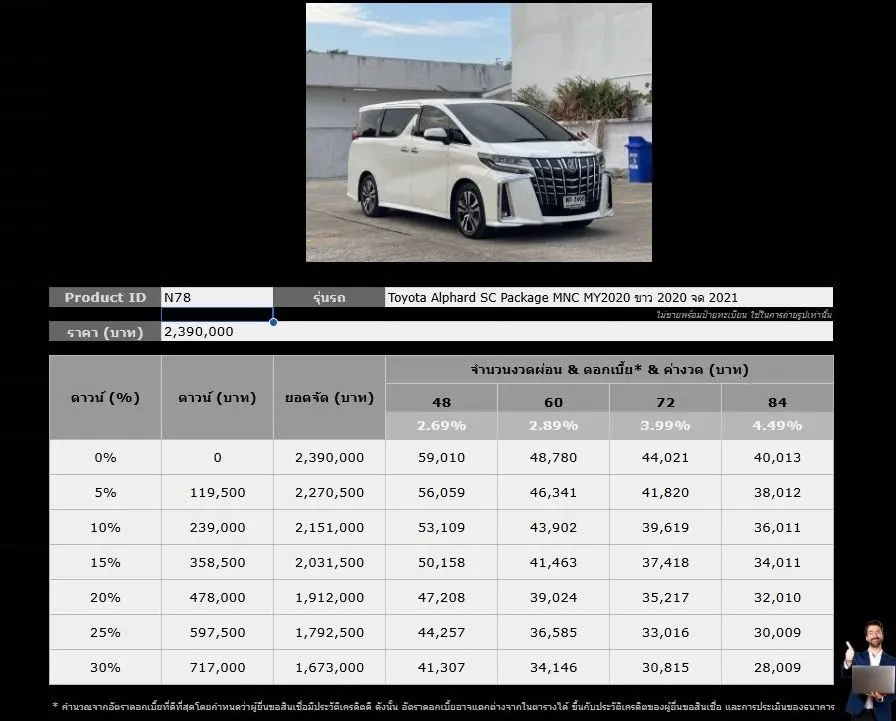Image resolution: width=896 pixels, height=721 pixels.
Task: Select the 25% down payment row label
Action: click(x=105, y=632)
